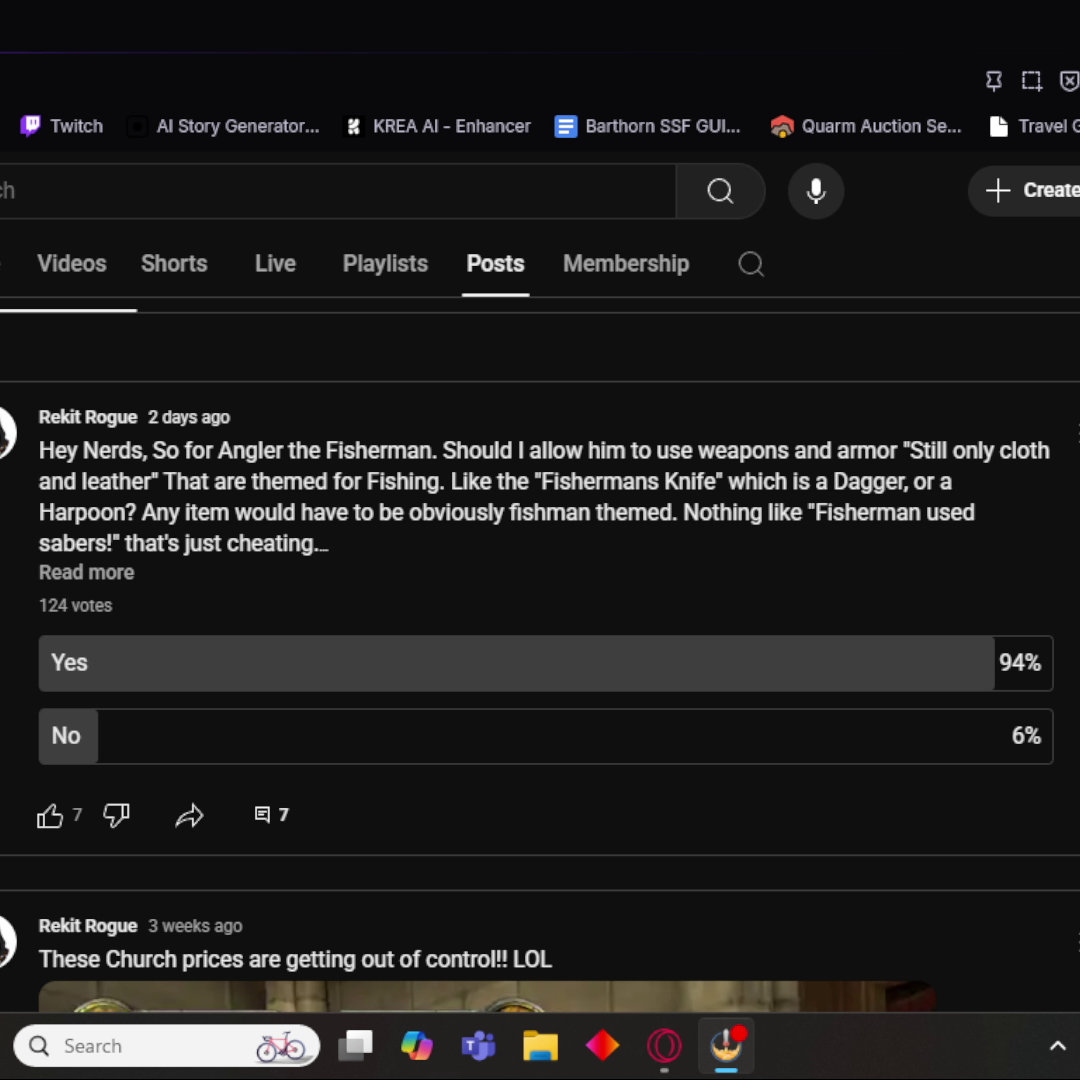This screenshot has height=1080, width=1080.
Task: Share the poll post
Action: [x=189, y=816]
